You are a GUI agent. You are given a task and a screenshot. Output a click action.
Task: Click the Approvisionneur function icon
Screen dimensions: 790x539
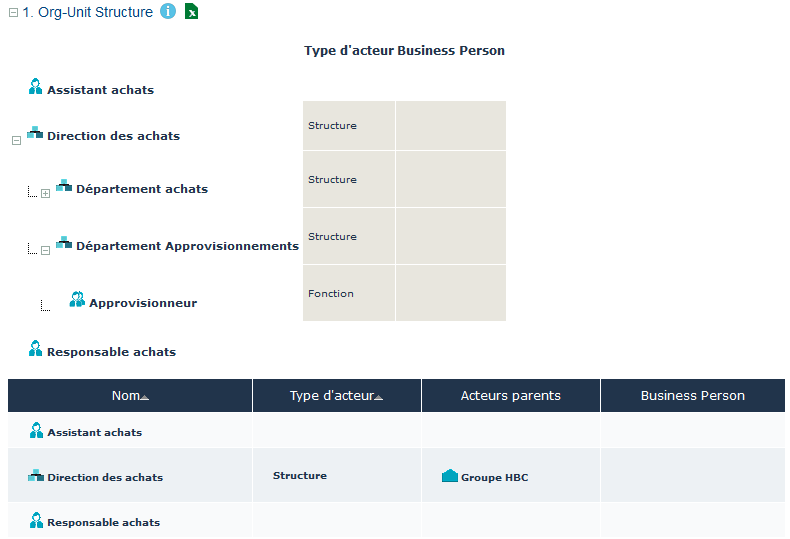click(x=77, y=299)
